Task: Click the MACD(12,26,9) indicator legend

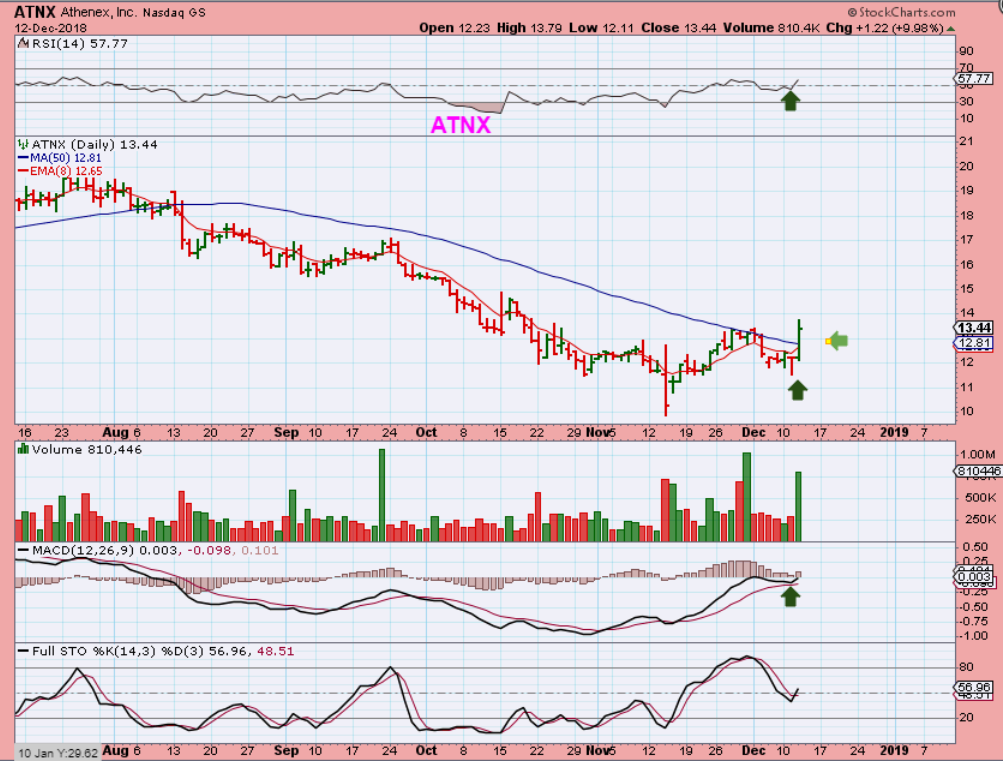Action: [156, 551]
